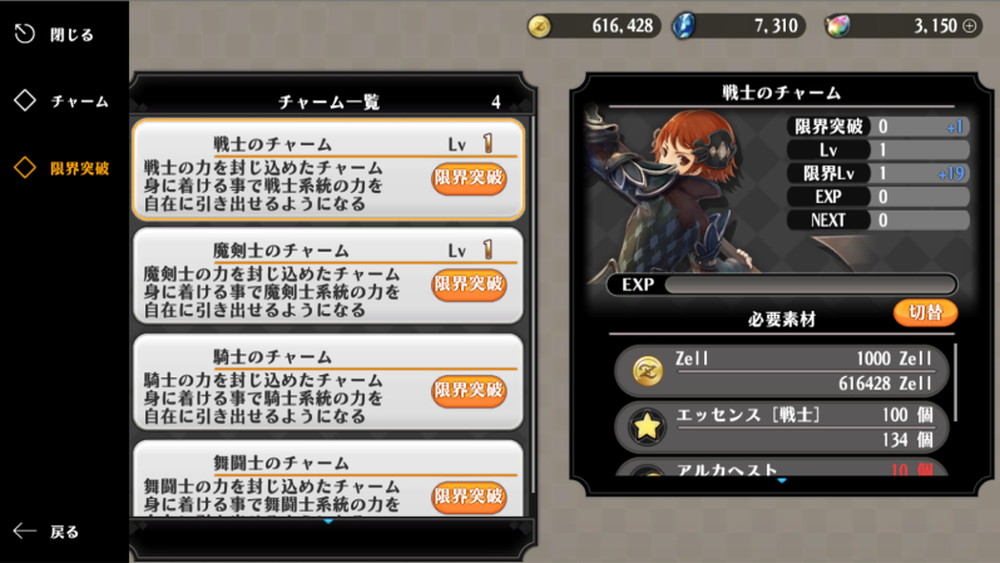Screen dimensions: 1000x563
Task: Select the 限界突破 orange diamond icon
Action: pos(25,168)
